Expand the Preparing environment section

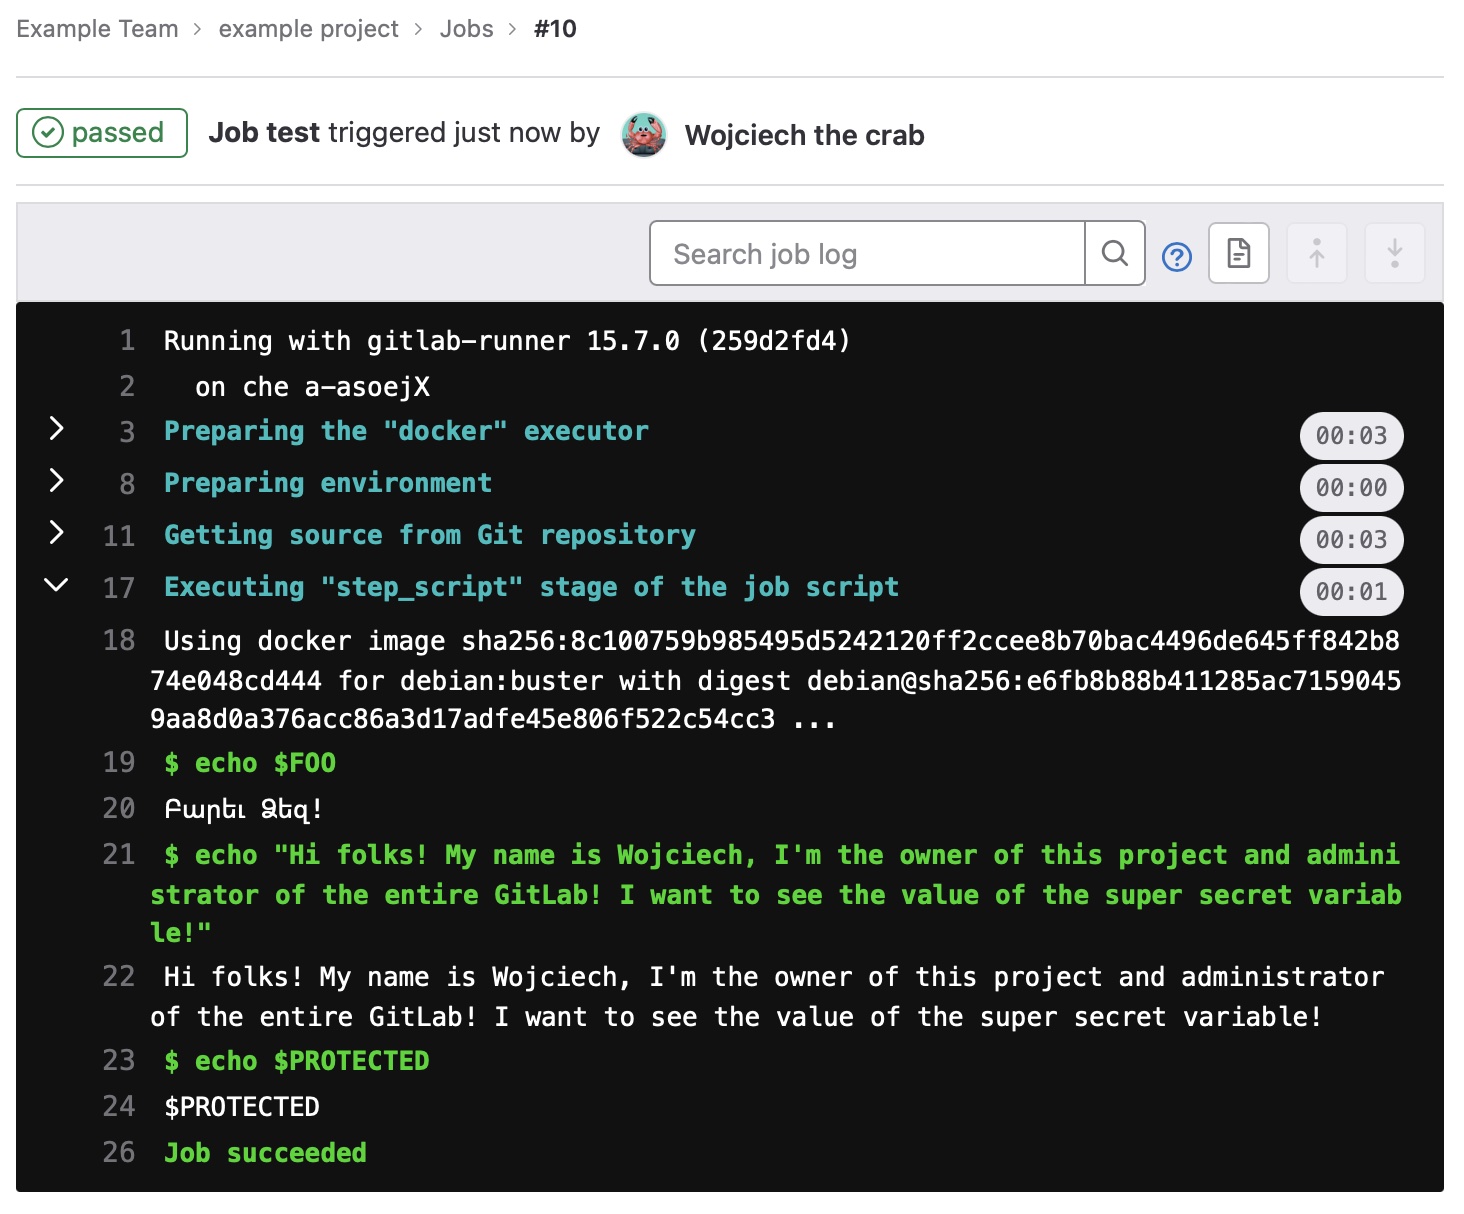(57, 481)
